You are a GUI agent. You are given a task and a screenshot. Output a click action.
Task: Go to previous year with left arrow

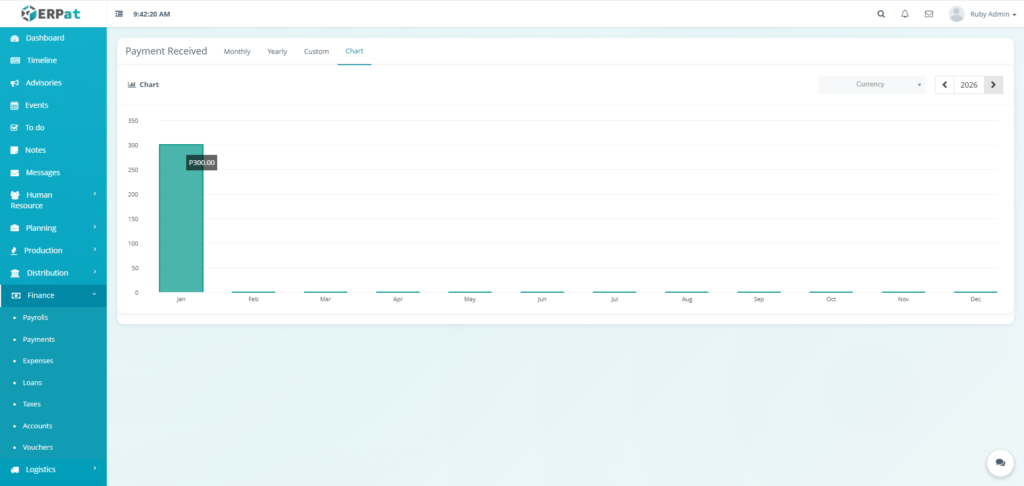944,85
